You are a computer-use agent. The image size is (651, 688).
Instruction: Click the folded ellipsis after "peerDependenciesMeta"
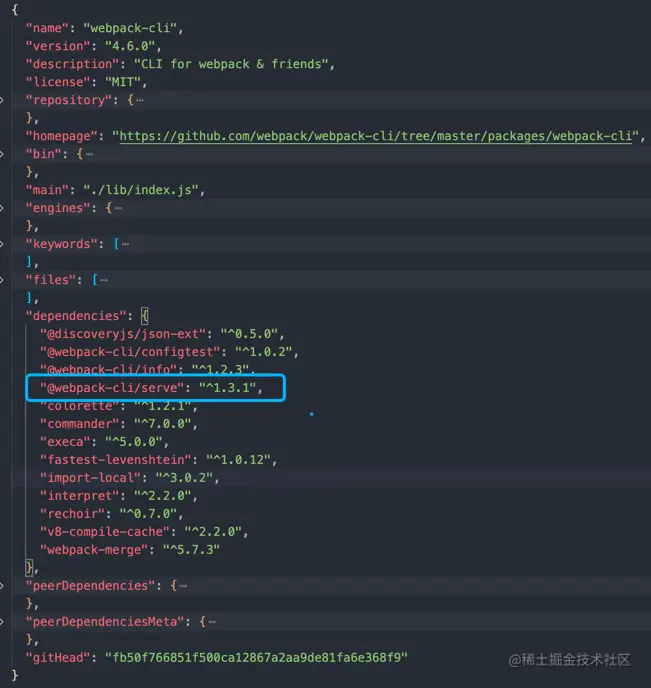(x=212, y=622)
